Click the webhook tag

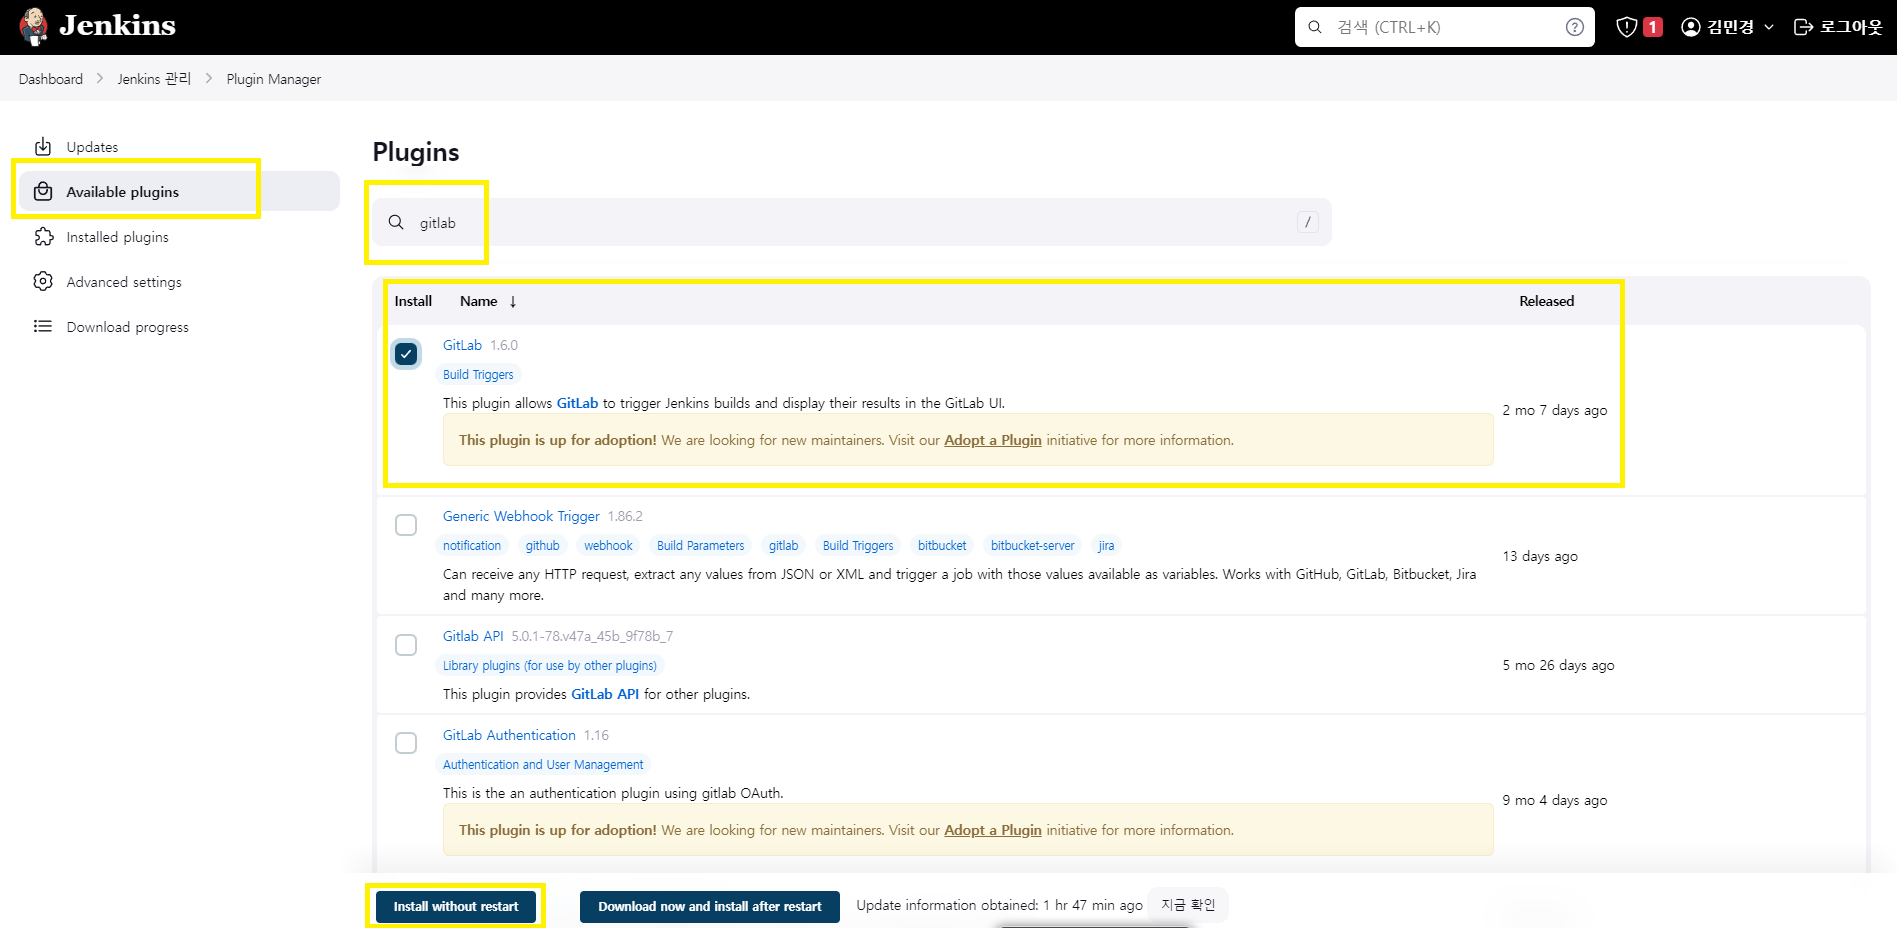(x=608, y=546)
